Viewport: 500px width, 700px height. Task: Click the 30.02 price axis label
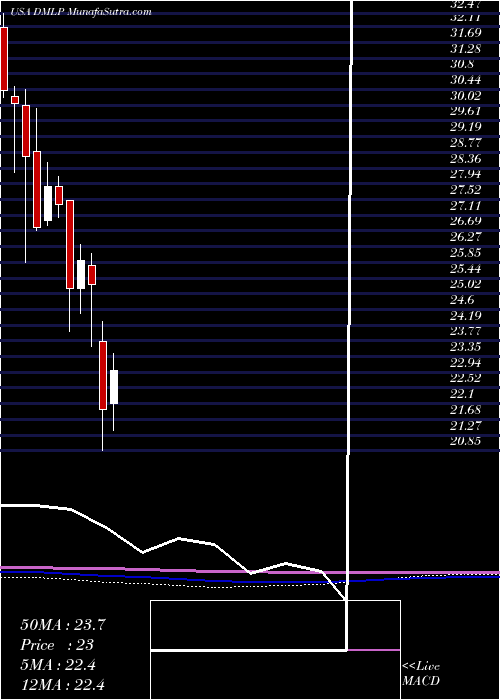tap(465, 96)
